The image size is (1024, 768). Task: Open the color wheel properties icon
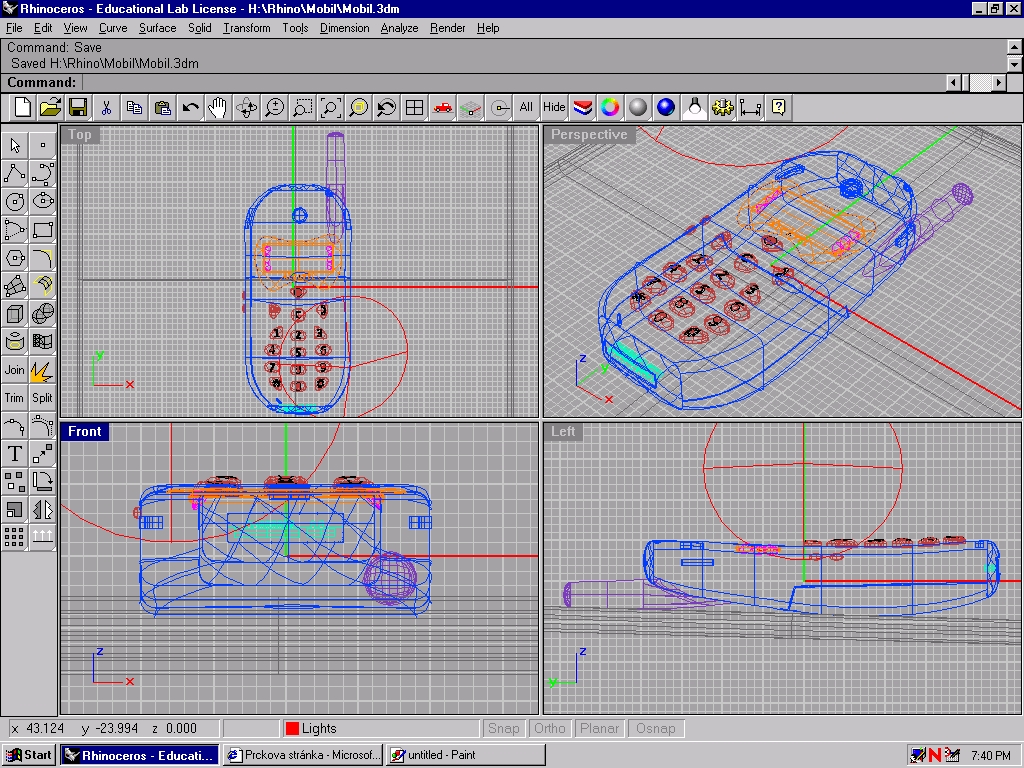click(x=610, y=108)
